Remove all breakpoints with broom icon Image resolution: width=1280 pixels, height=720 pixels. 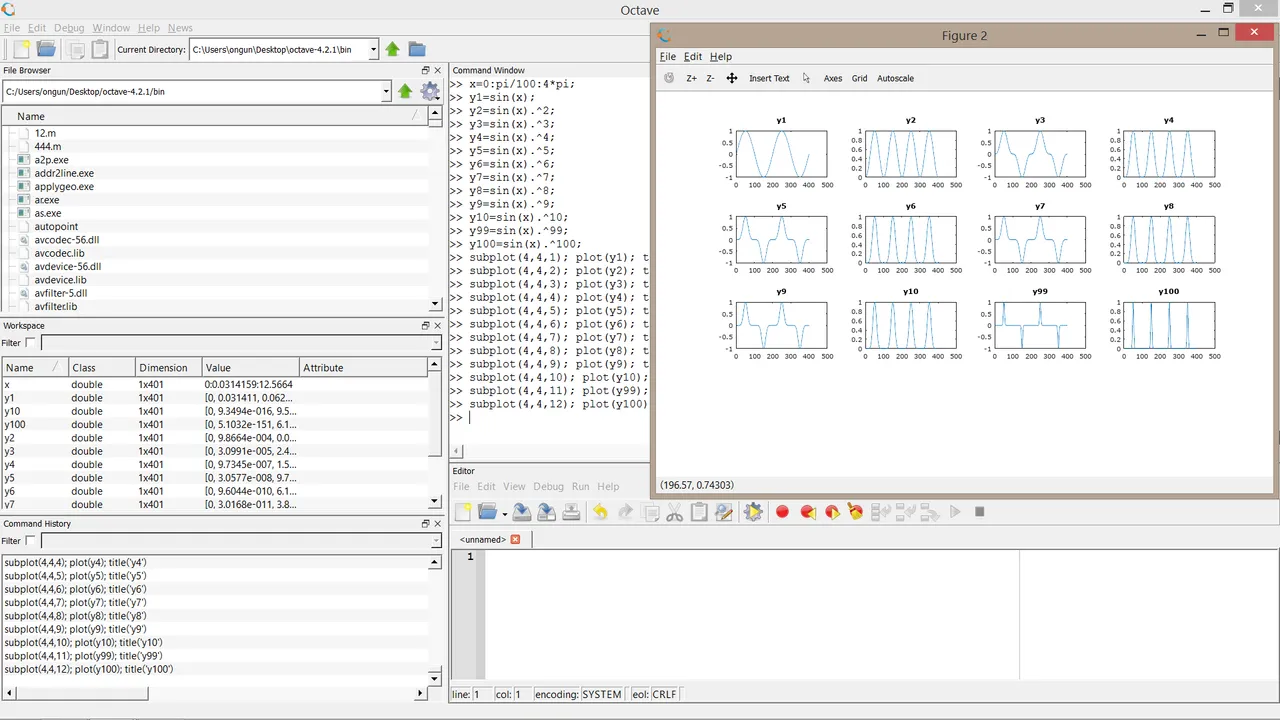pyautogui.click(x=855, y=512)
